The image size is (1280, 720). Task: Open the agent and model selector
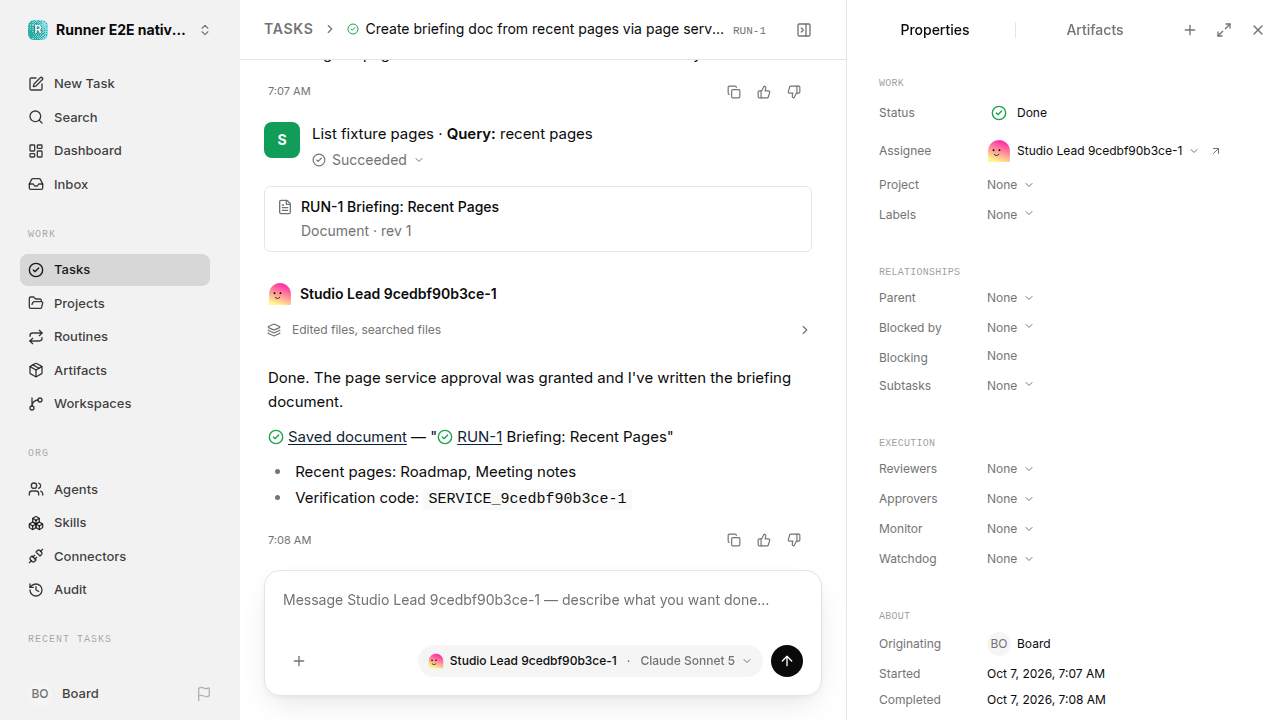click(590, 661)
